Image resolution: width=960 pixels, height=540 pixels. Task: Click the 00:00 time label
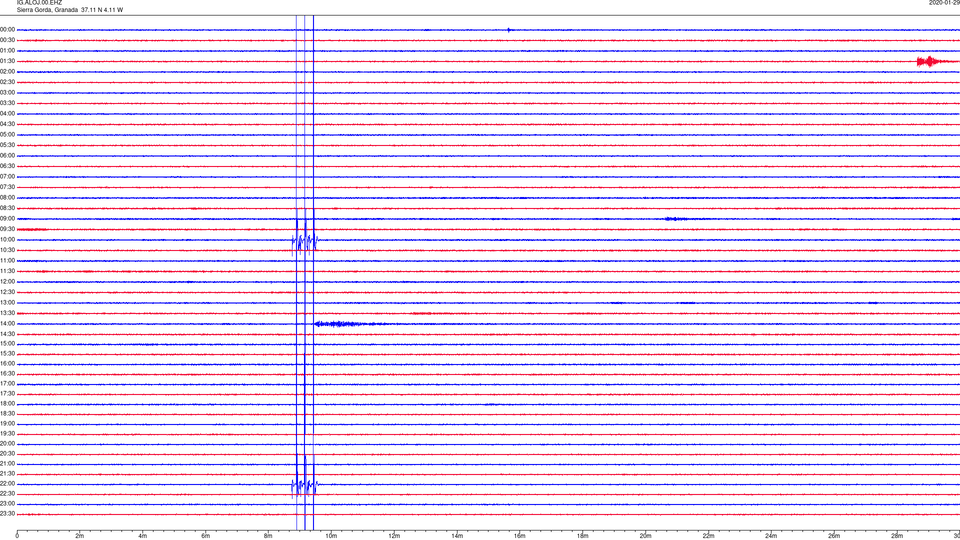tap(7, 29)
